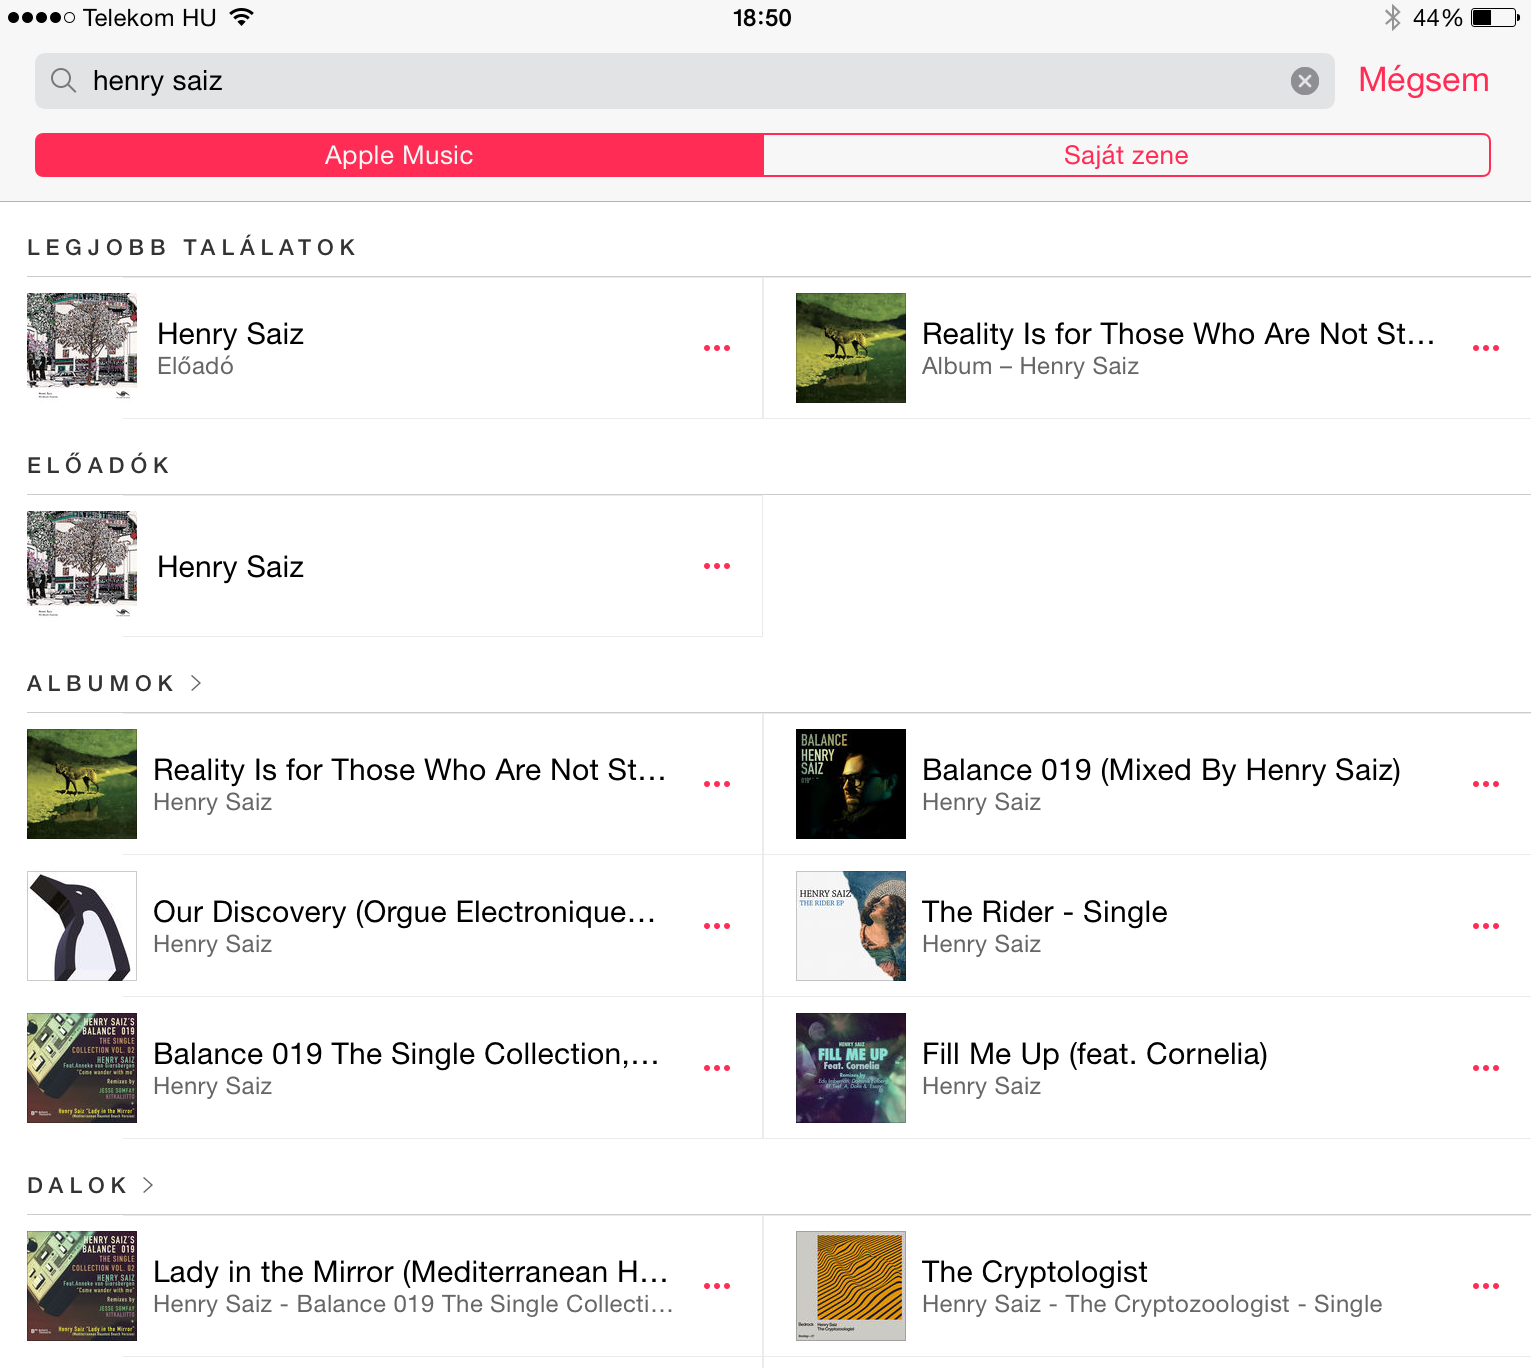
Task: Tap the Wi-Fi status icon
Action: coord(241,16)
